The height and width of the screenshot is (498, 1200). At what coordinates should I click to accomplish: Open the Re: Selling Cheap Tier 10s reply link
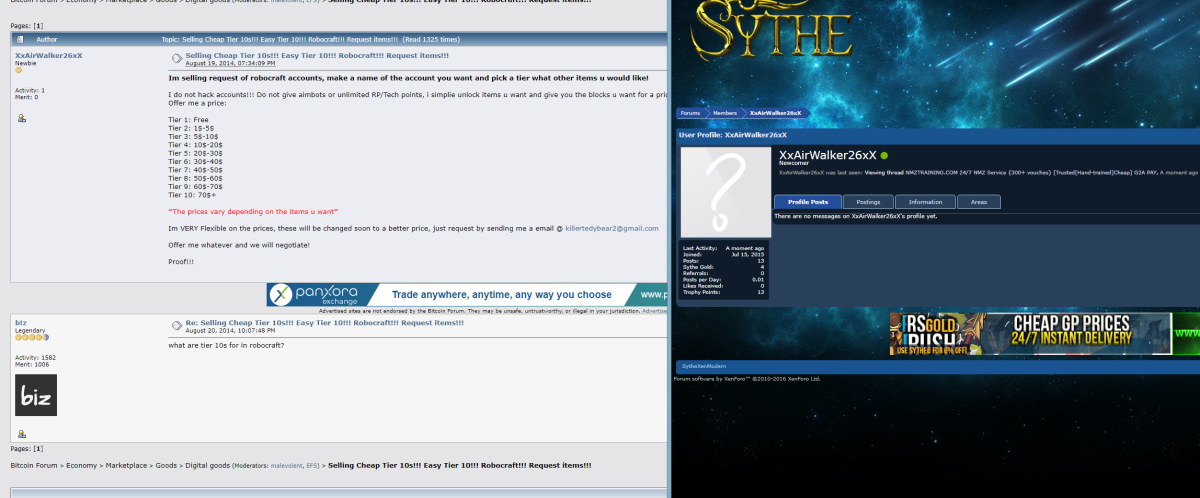pyautogui.click(x=325, y=322)
